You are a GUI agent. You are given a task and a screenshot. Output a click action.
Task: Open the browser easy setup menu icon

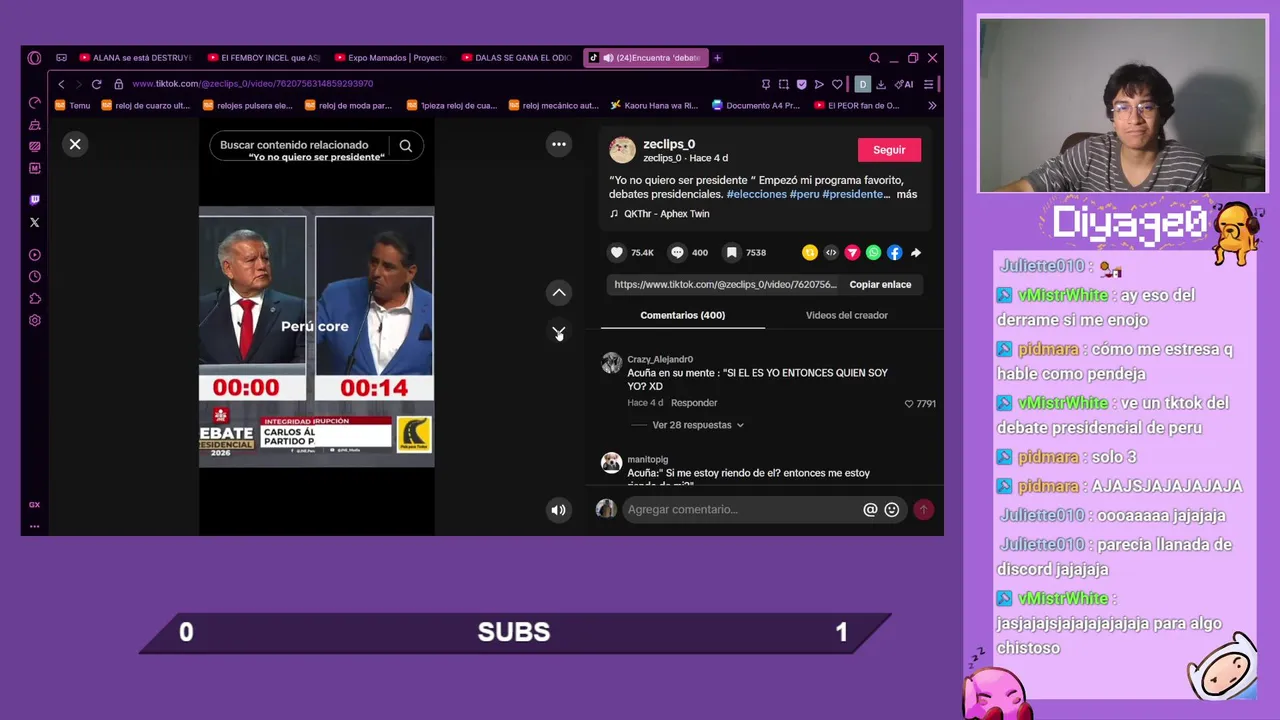point(928,84)
